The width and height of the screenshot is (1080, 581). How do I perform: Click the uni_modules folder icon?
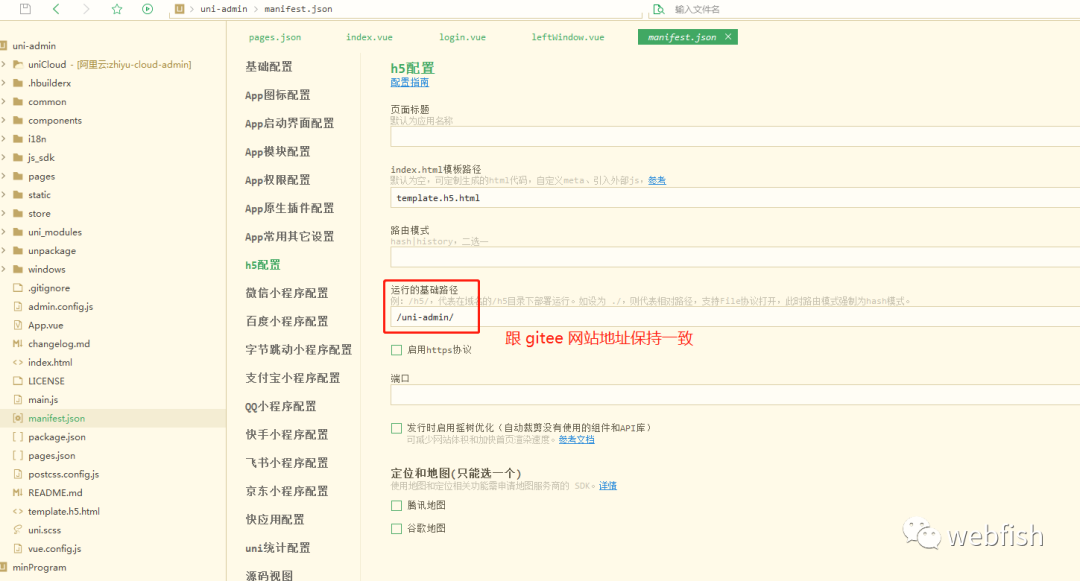click(18, 232)
